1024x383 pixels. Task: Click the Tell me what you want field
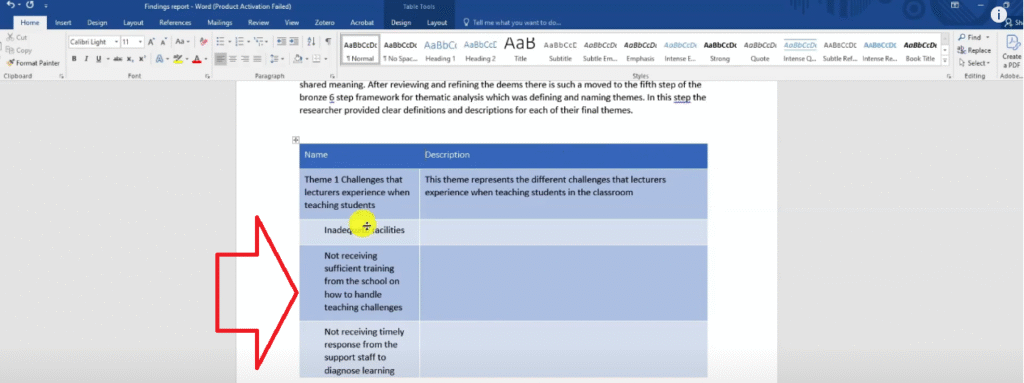[x=513, y=22]
